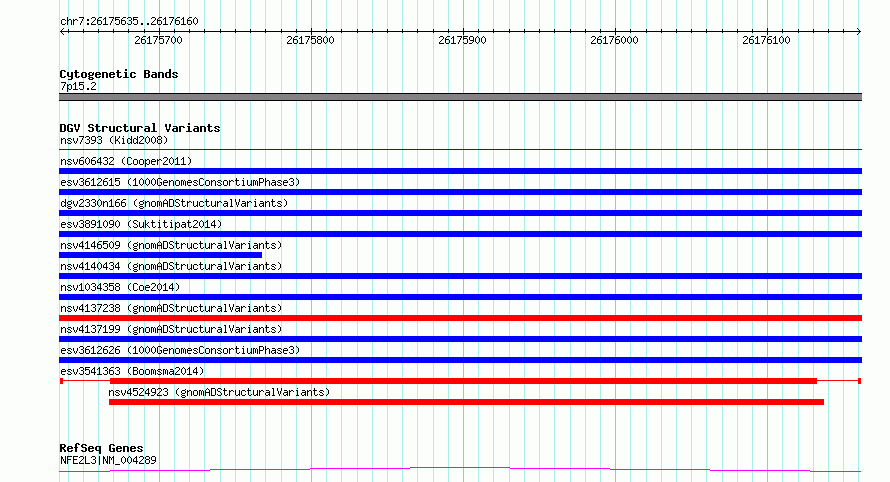Click the dgv2330n166 (gnomADStructuralVariants) label
The image size is (890, 482).
pyautogui.click(x=174, y=203)
